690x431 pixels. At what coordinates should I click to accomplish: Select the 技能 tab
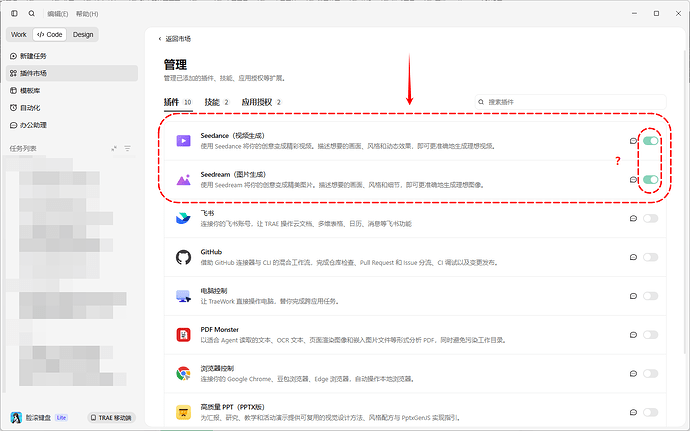click(217, 102)
